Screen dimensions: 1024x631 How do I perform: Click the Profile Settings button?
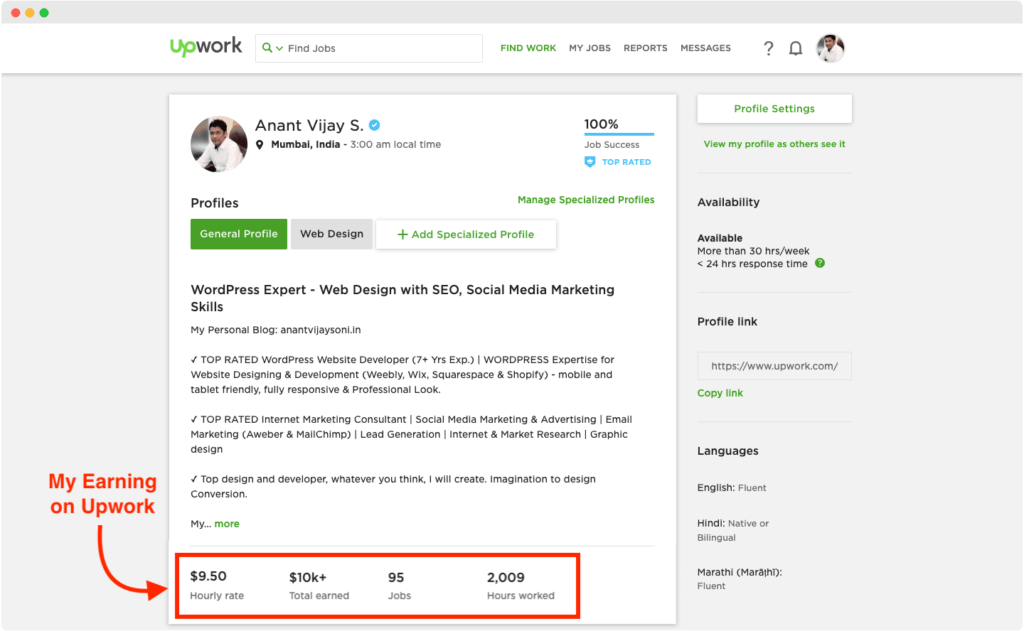coord(774,108)
